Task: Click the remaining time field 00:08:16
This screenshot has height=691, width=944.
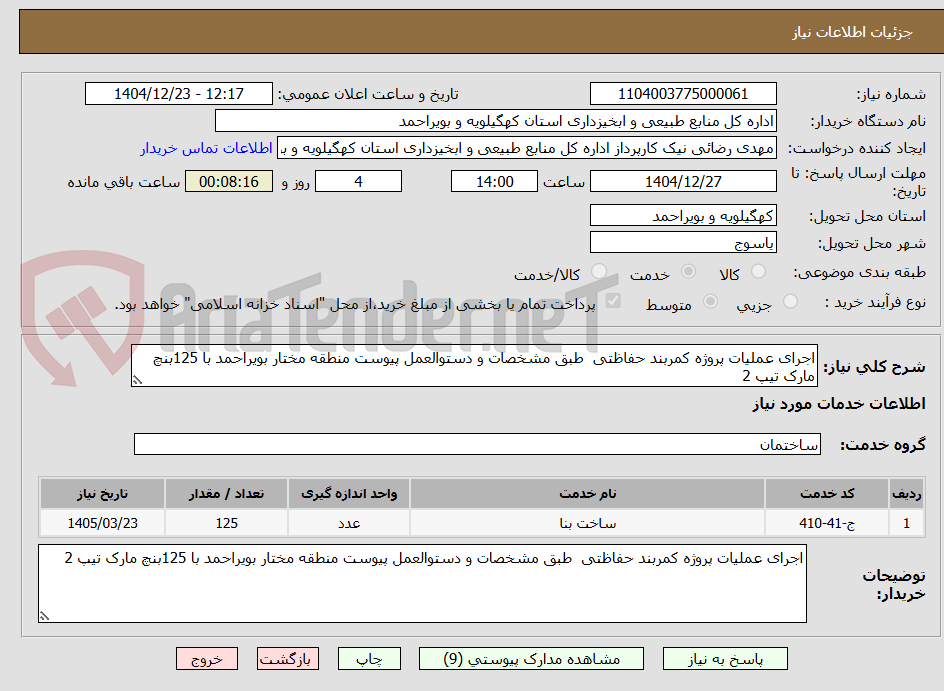Action: point(229,181)
